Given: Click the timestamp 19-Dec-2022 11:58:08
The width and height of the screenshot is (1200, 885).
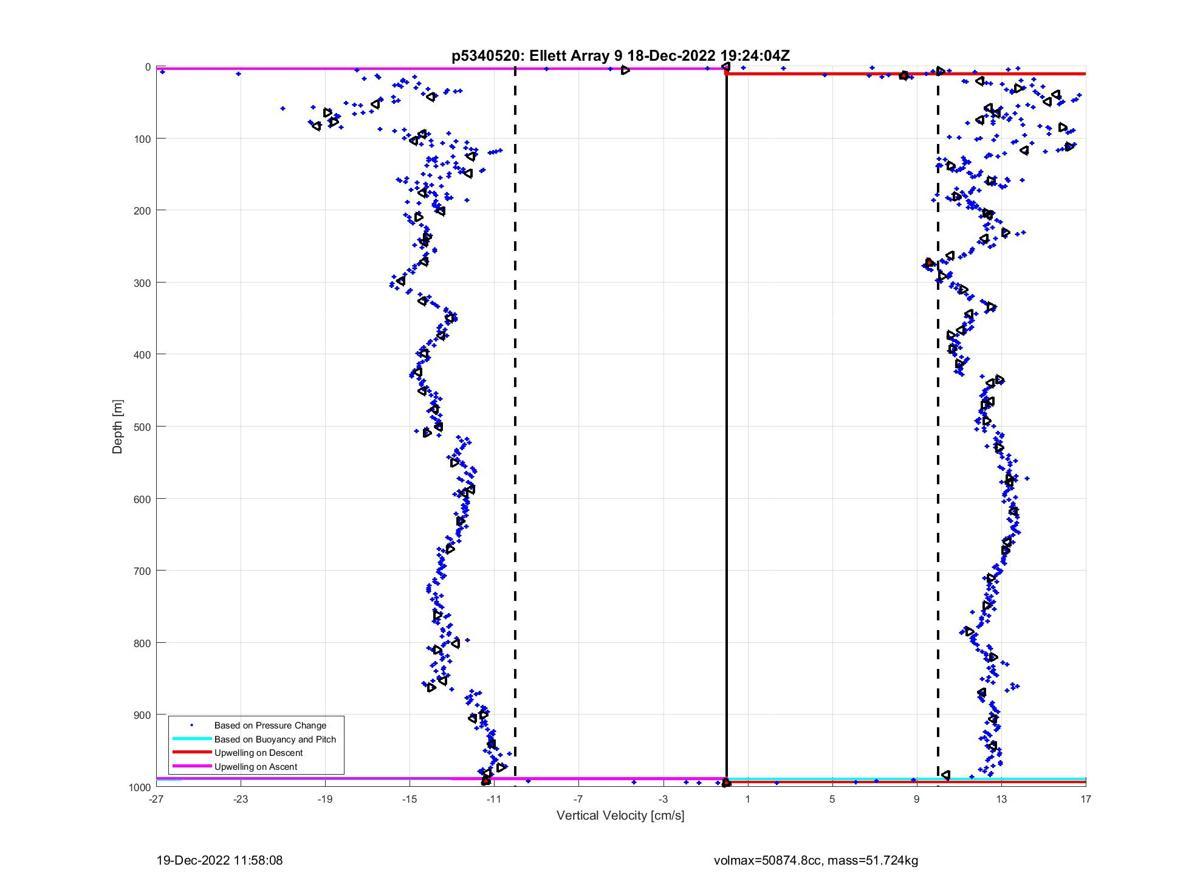Looking at the screenshot, I should [x=219, y=860].
